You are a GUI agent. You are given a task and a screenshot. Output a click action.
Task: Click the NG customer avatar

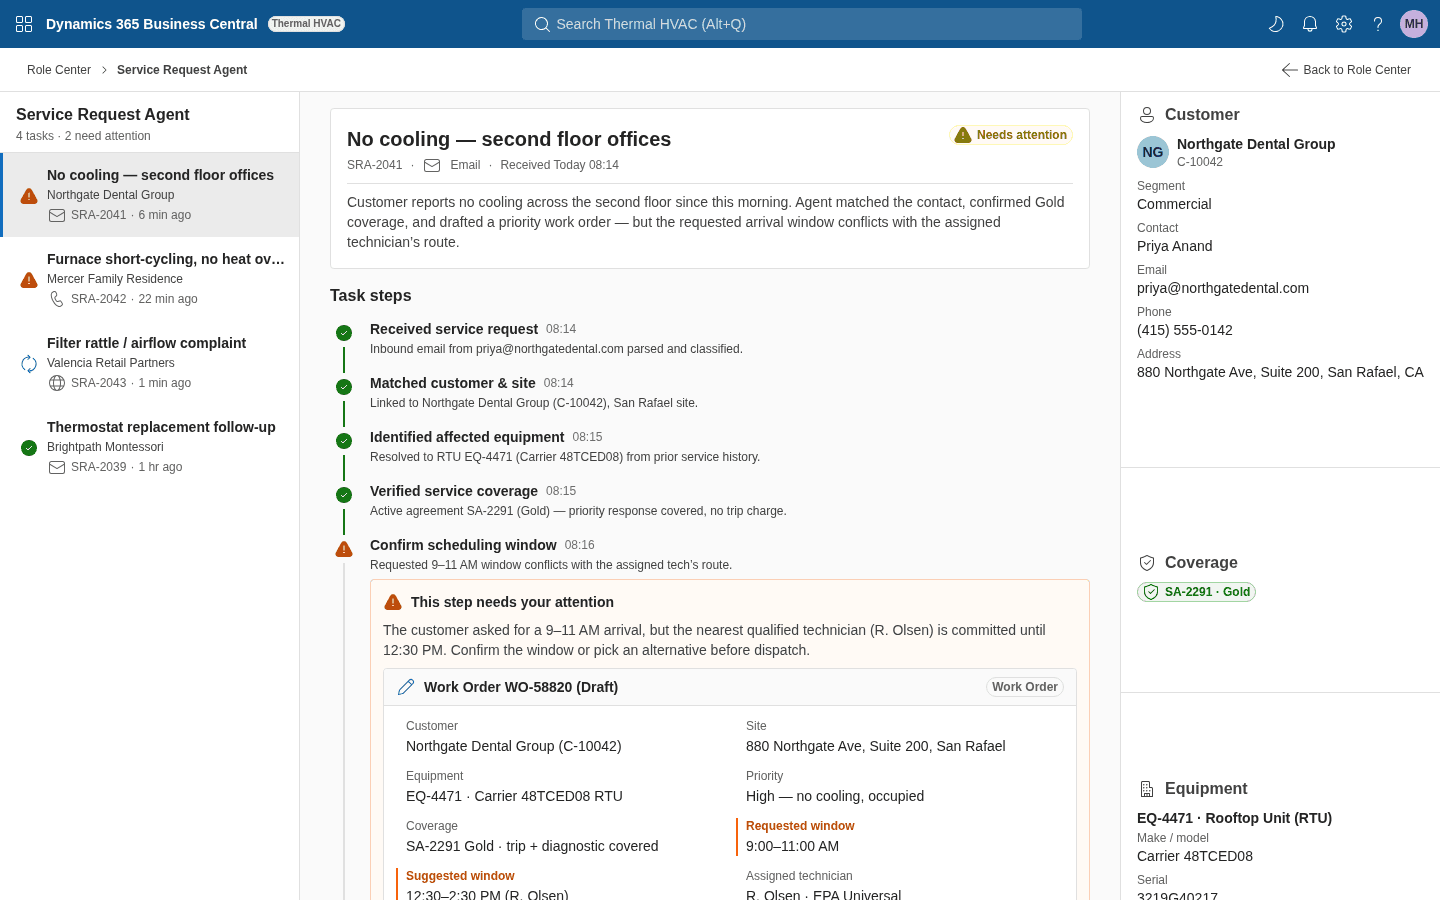[x=1153, y=152]
